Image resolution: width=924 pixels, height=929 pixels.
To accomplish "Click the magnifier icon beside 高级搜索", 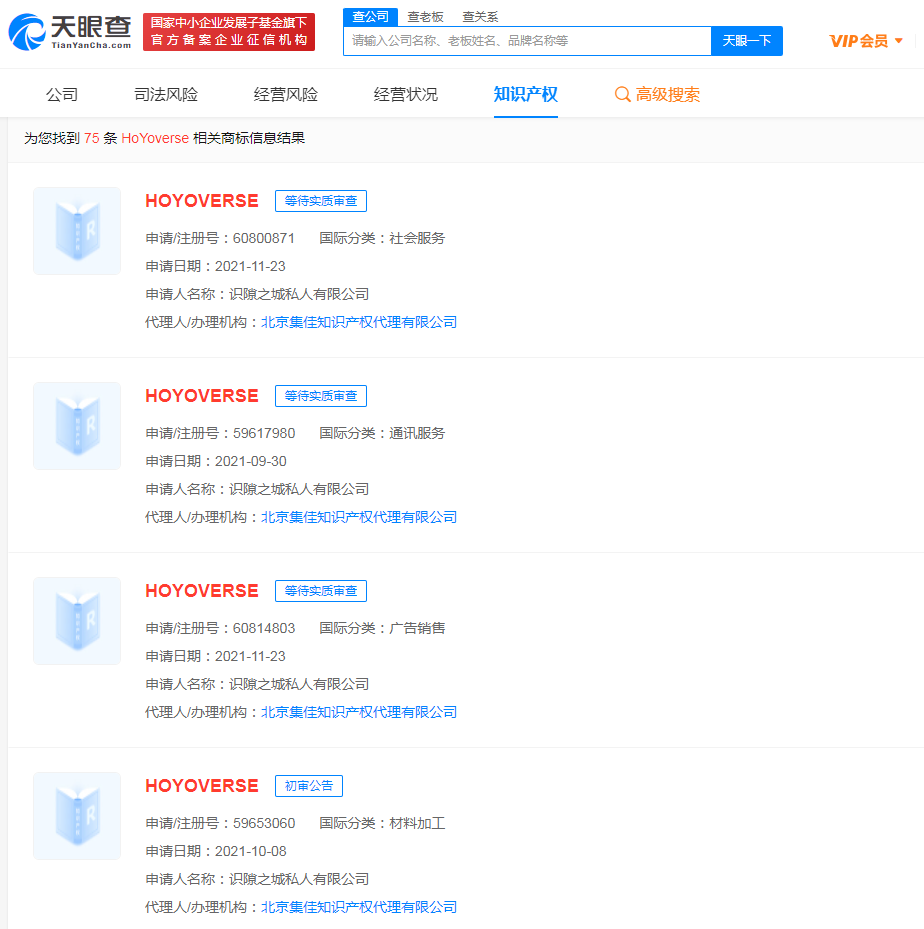I will (x=622, y=94).
